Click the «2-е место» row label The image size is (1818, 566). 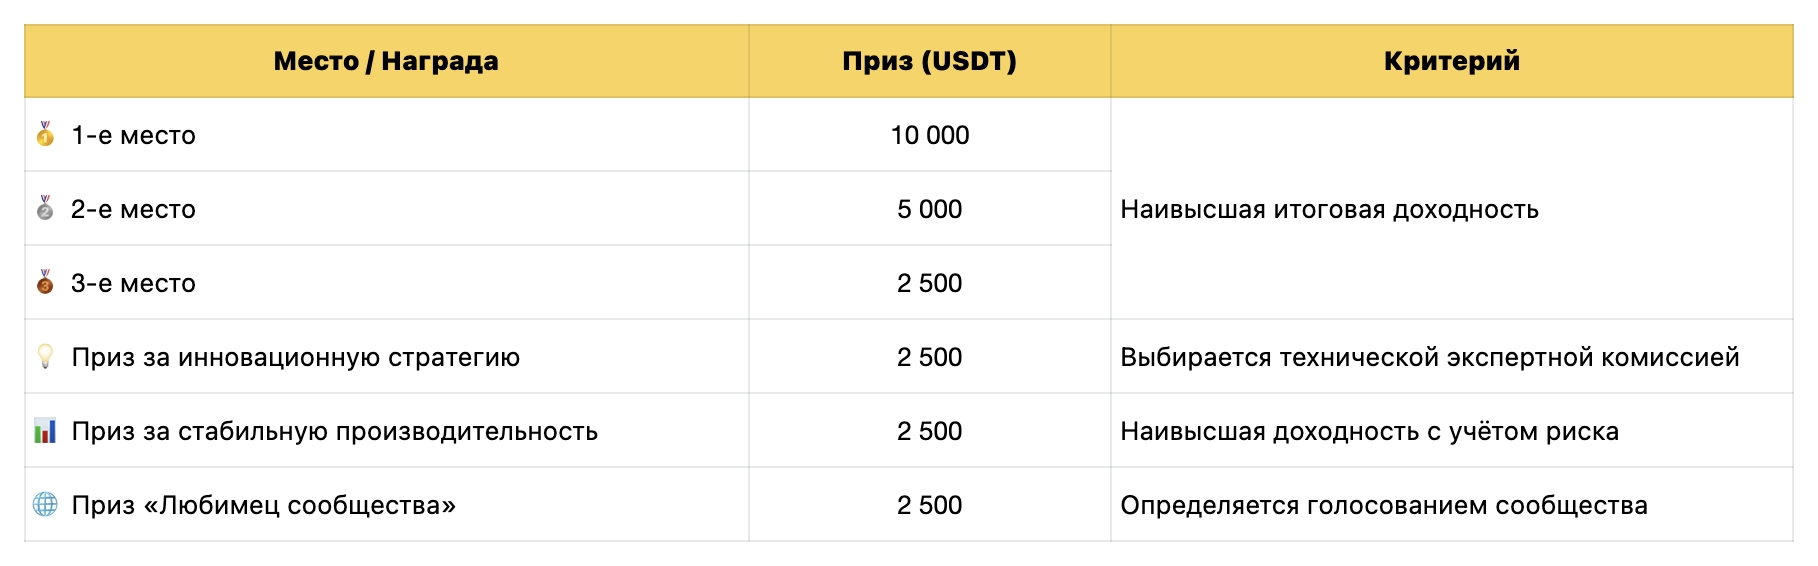tap(133, 209)
